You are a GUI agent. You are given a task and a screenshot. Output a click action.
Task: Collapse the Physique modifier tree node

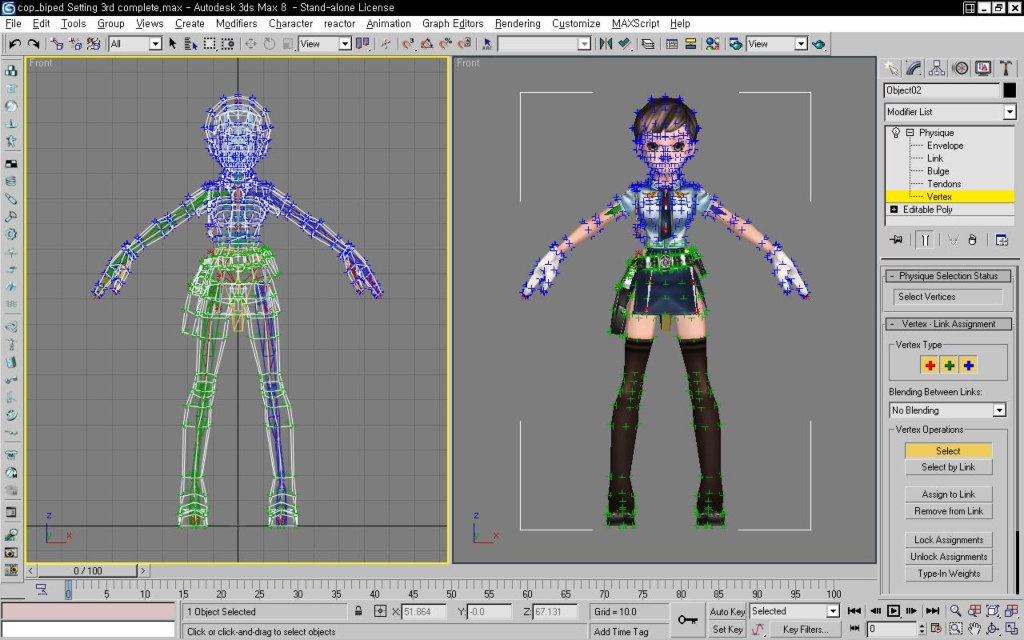click(910, 133)
